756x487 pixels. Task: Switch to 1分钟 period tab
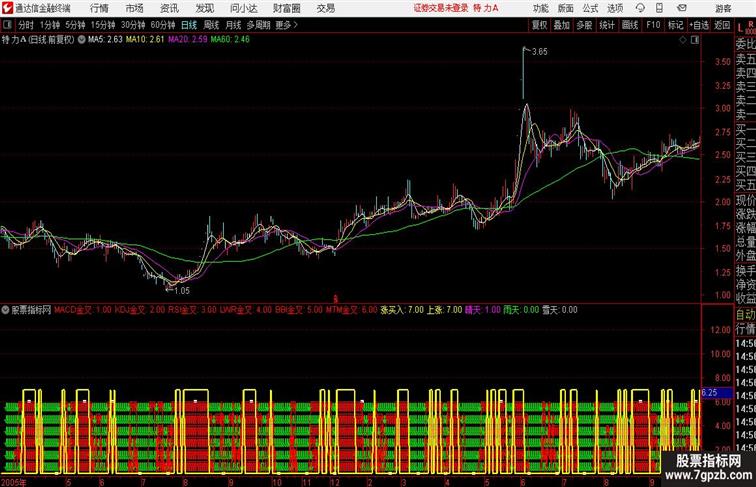coord(50,25)
